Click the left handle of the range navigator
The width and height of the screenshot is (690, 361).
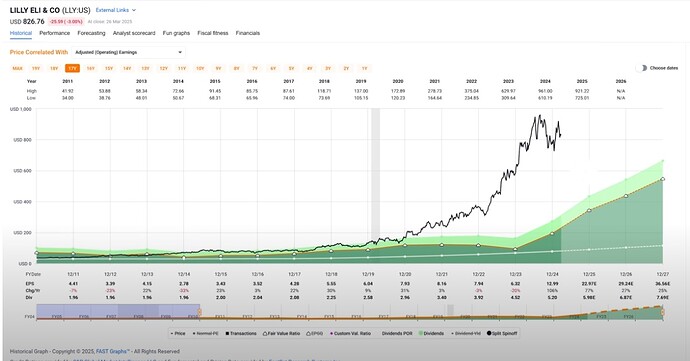(x=199, y=312)
